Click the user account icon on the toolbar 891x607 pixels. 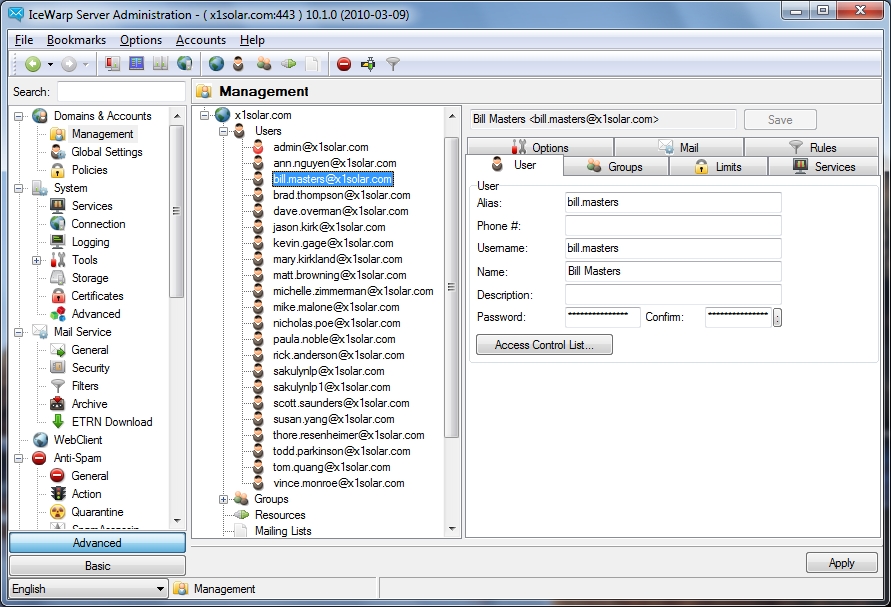[240, 63]
